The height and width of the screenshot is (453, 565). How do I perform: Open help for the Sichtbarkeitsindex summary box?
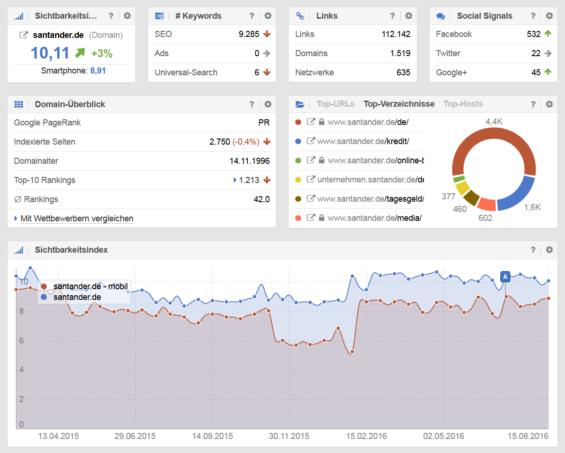tap(111, 16)
